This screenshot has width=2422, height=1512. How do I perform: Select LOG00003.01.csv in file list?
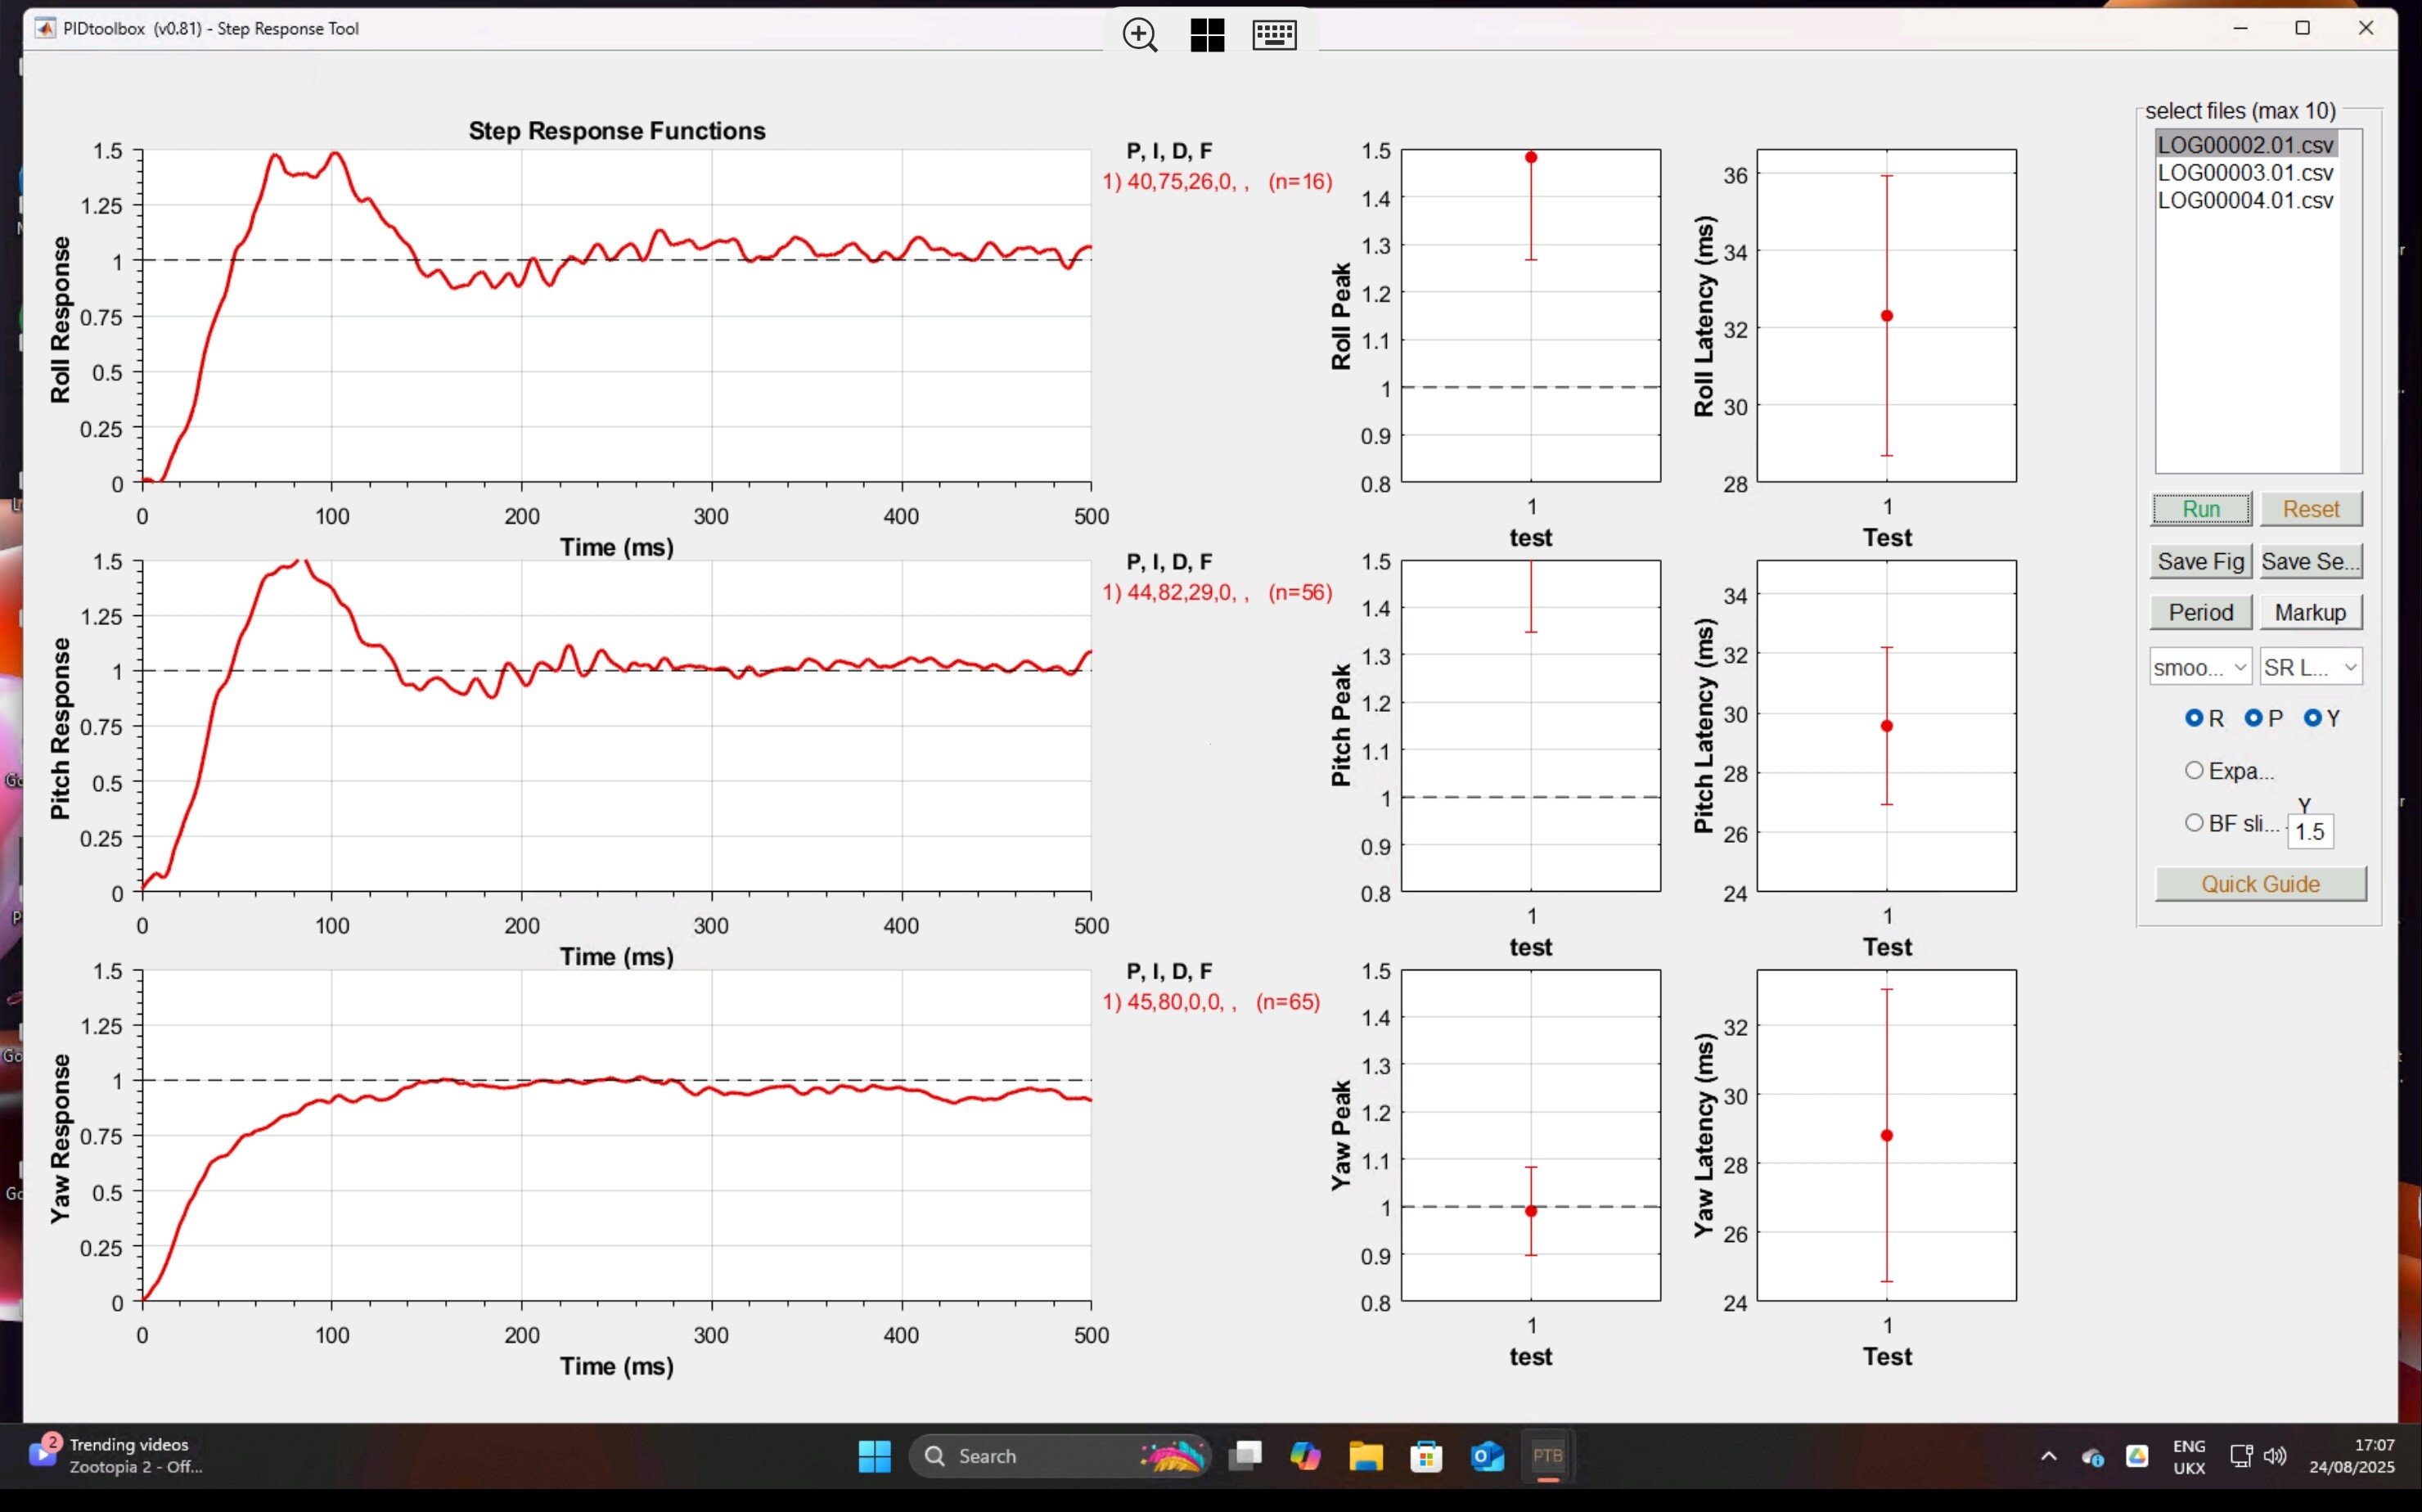tap(2245, 173)
